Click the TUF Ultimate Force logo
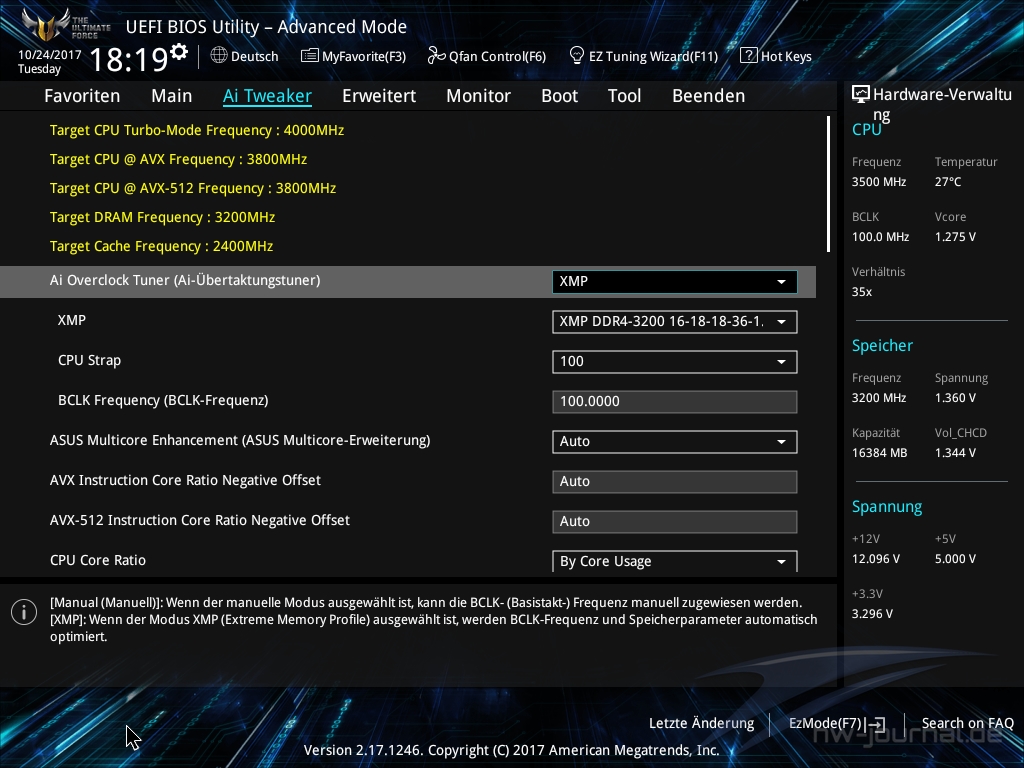The height and width of the screenshot is (768, 1024). [x=65, y=25]
